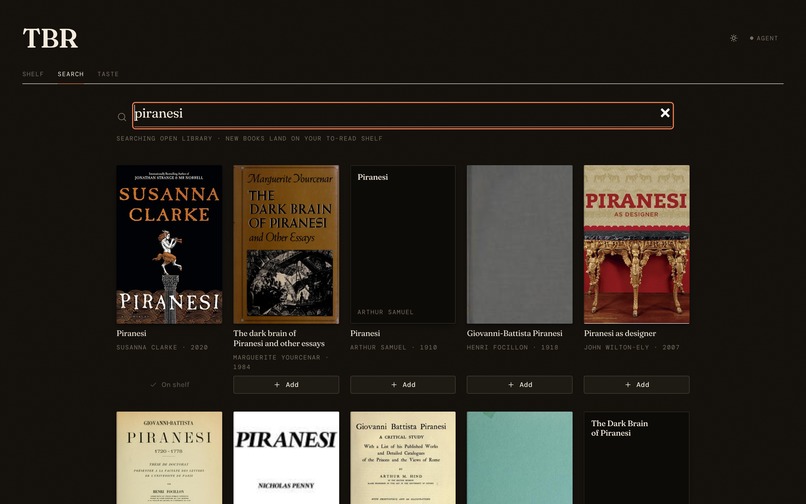806x504 pixels.
Task: Click 'ARTHUR SAMUEL · 1910' author line
Action: pos(394,348)
